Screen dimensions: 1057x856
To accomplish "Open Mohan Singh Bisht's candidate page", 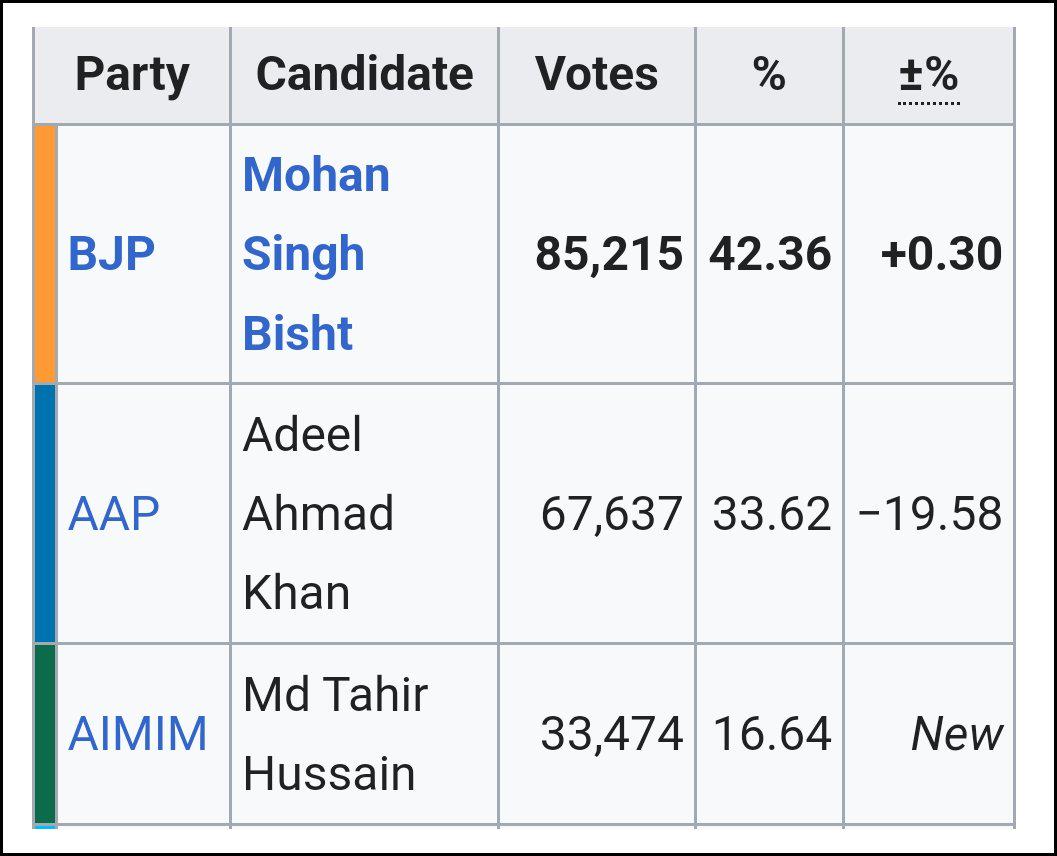I will pos(316,254).
